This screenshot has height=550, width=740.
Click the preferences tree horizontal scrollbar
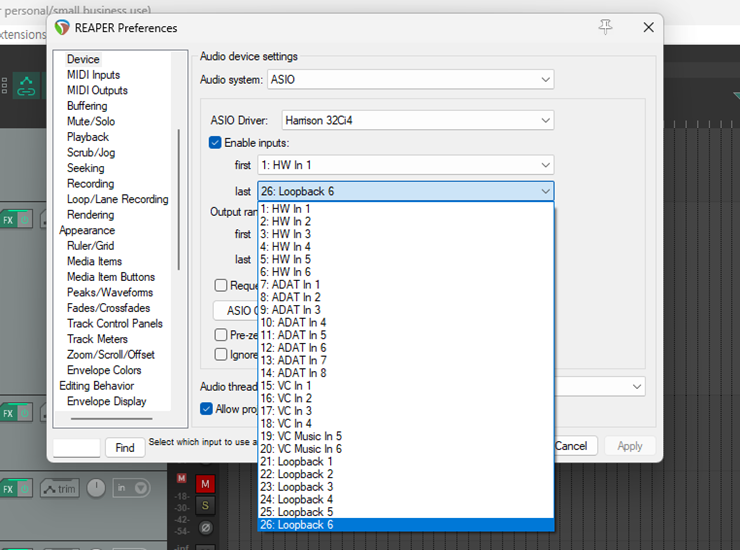pos(112,418)
